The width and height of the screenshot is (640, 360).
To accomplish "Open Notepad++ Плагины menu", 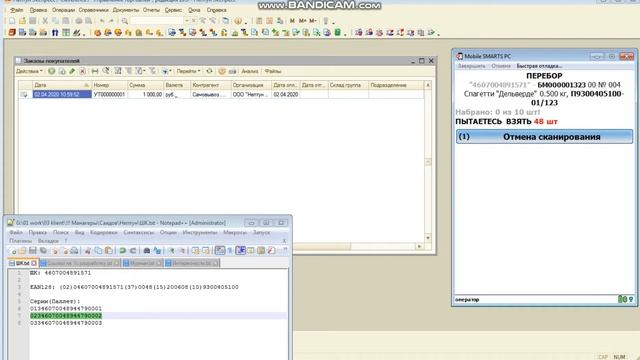I will pos(20,241).
